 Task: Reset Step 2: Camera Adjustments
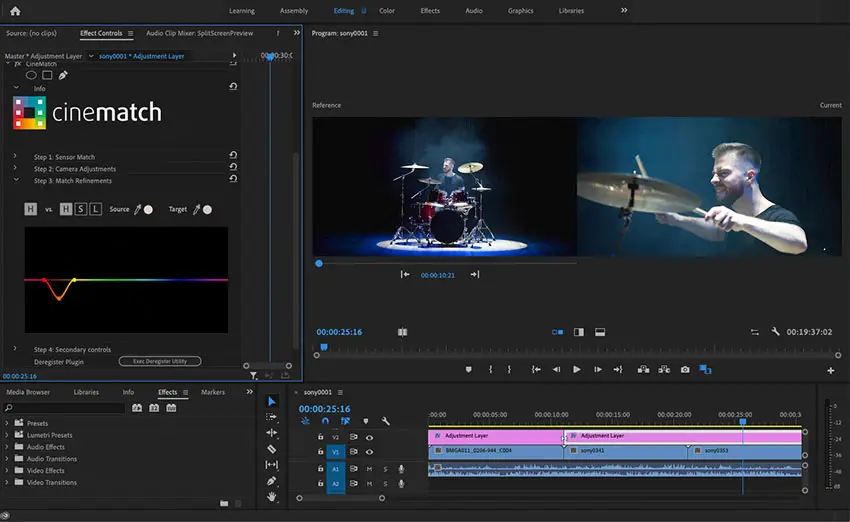(x=233, y=167)
